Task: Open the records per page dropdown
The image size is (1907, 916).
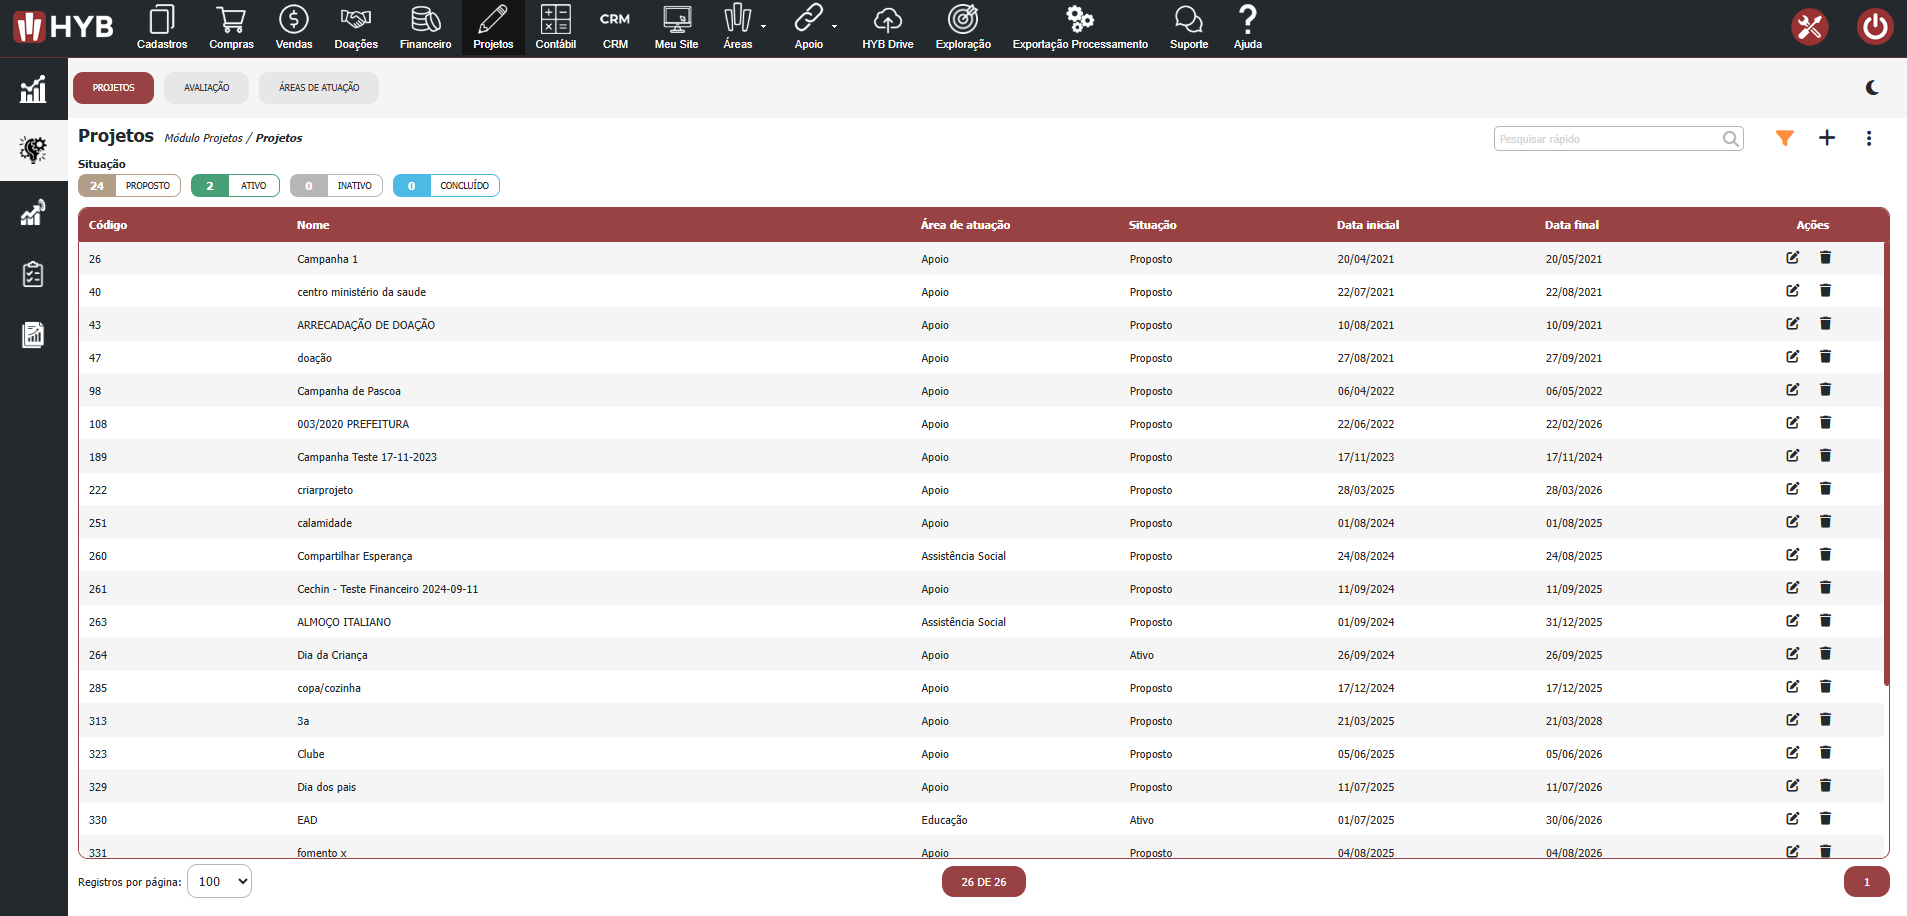Action: [220, 882]
